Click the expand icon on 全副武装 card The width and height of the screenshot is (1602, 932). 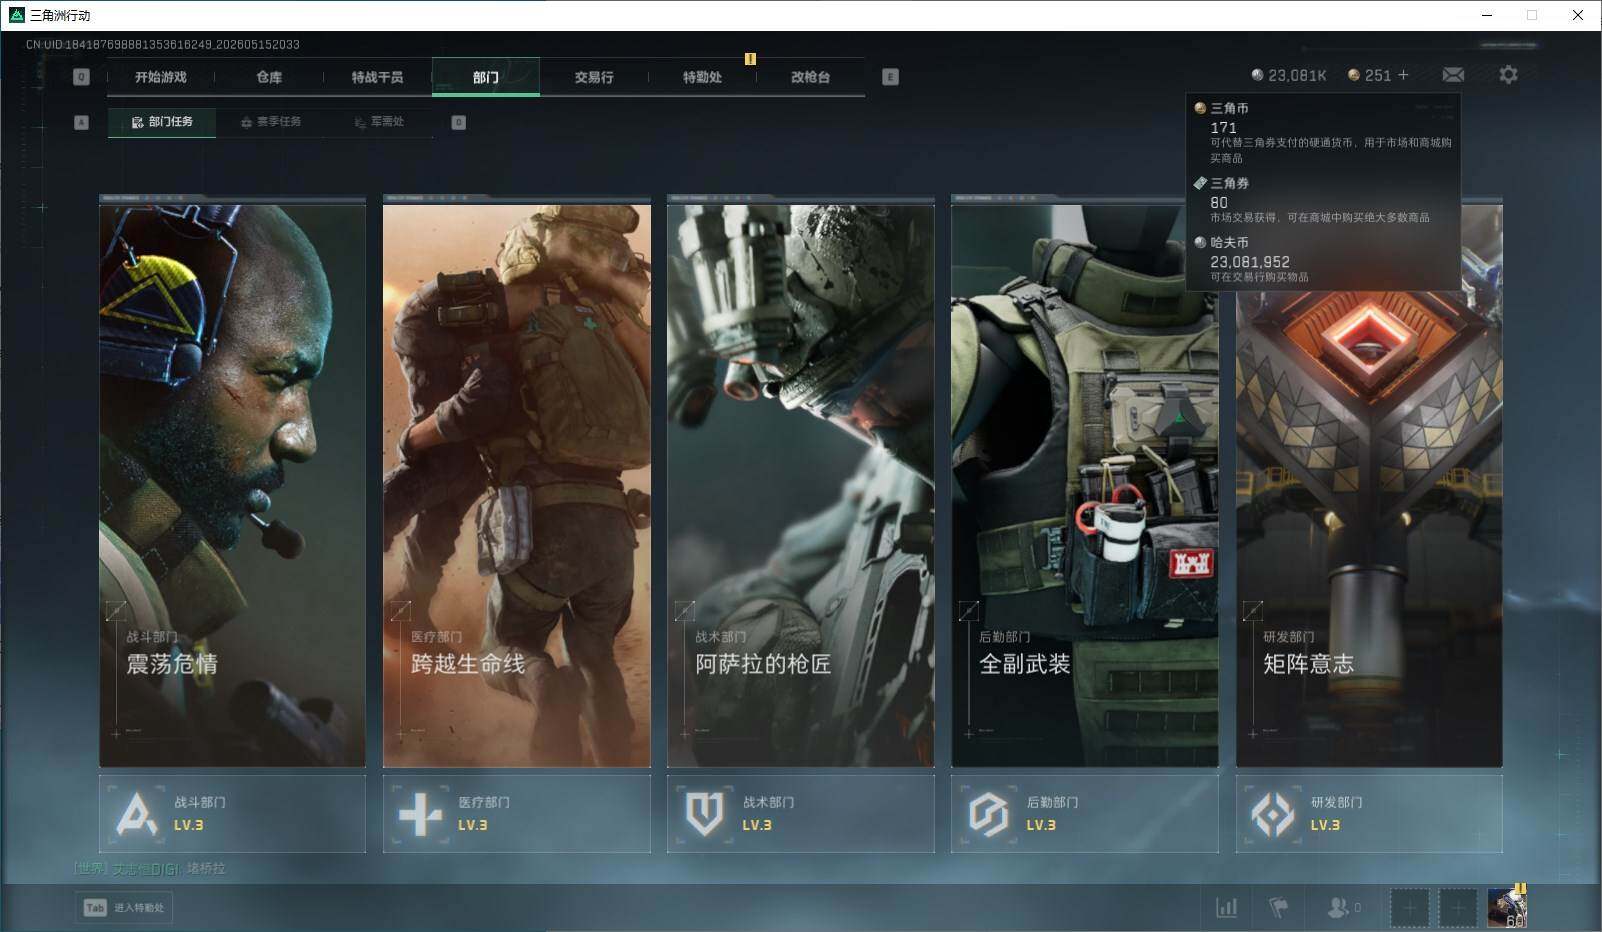tap(969, 610)
